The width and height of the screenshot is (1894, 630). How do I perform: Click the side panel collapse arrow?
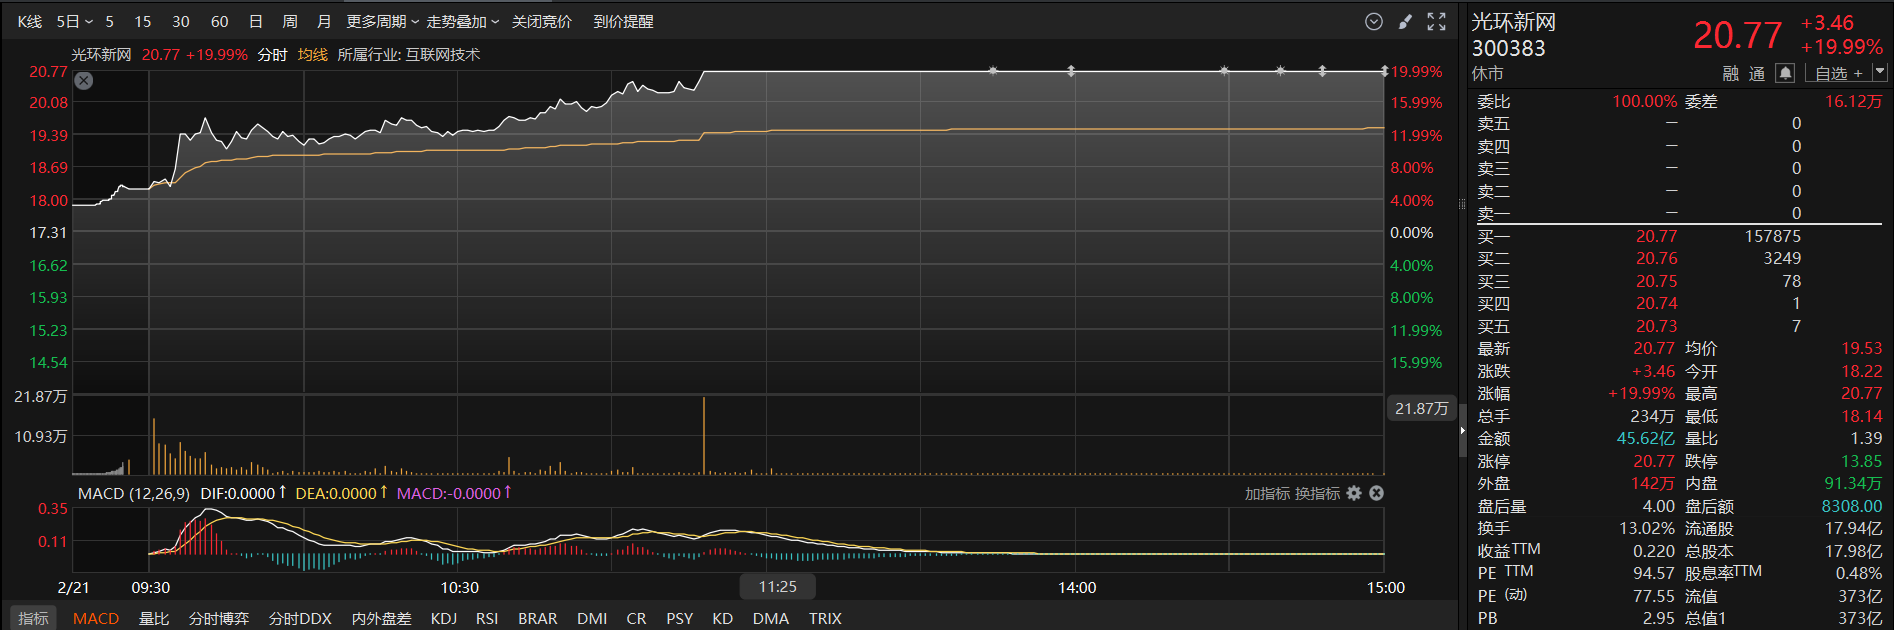(1462, 430)
